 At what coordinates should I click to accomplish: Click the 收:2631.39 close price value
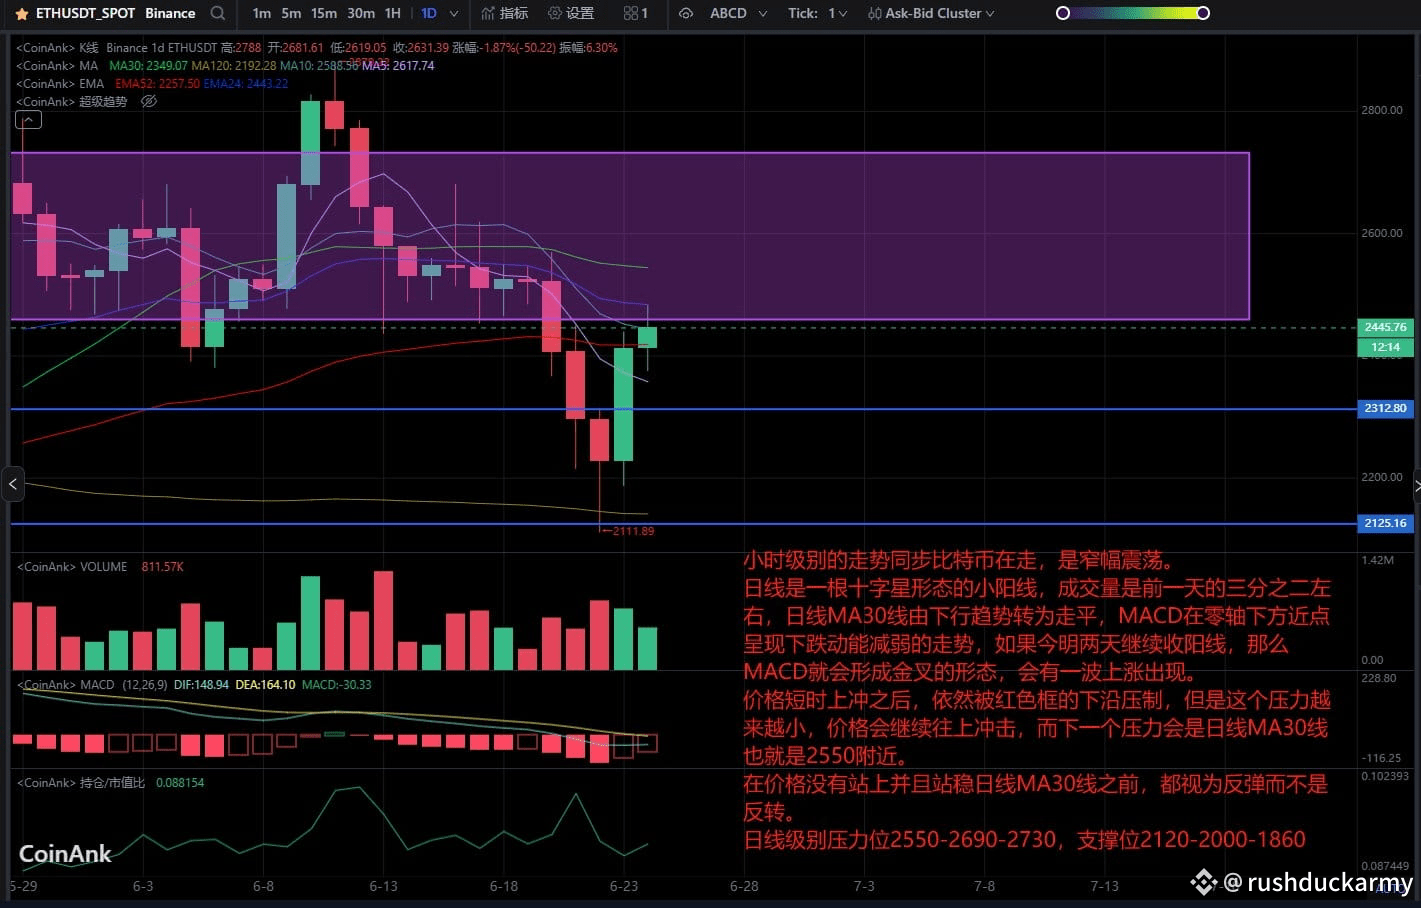tap(421, 48)
